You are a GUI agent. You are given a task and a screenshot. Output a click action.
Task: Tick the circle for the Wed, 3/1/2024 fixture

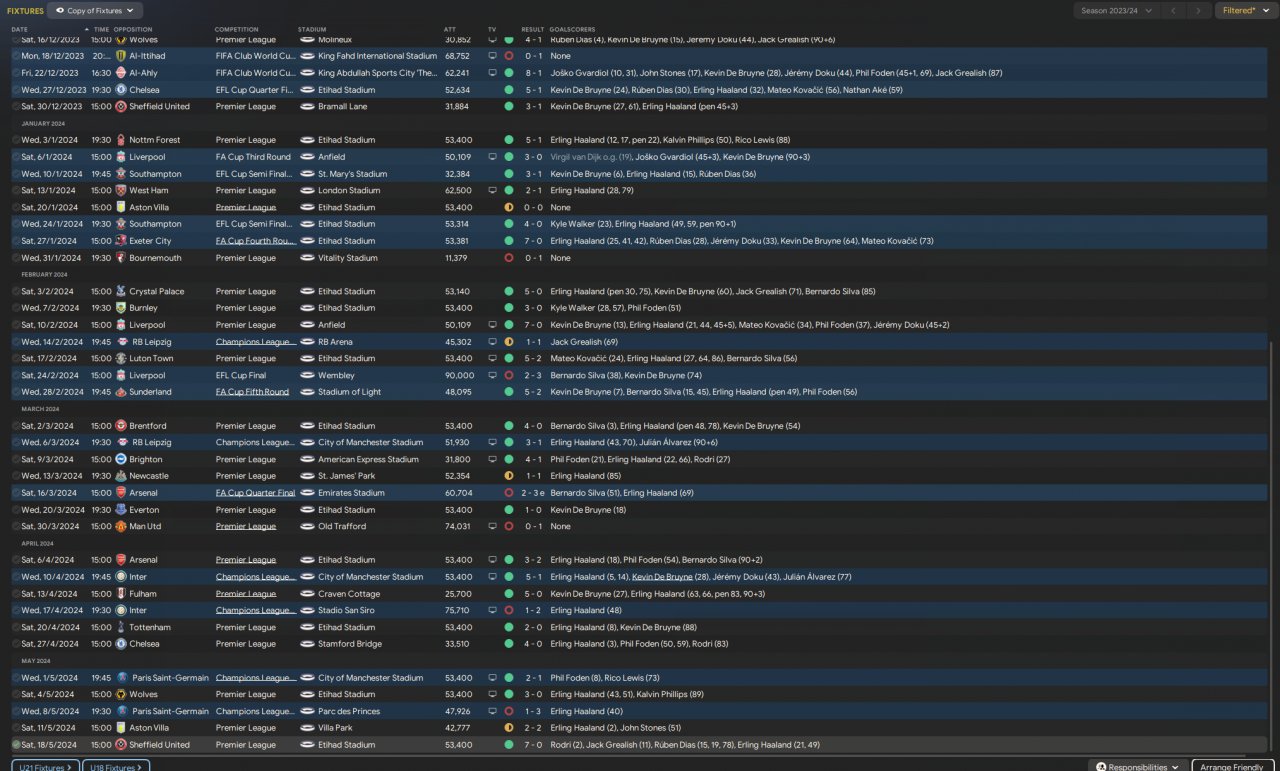coord(15,140)
